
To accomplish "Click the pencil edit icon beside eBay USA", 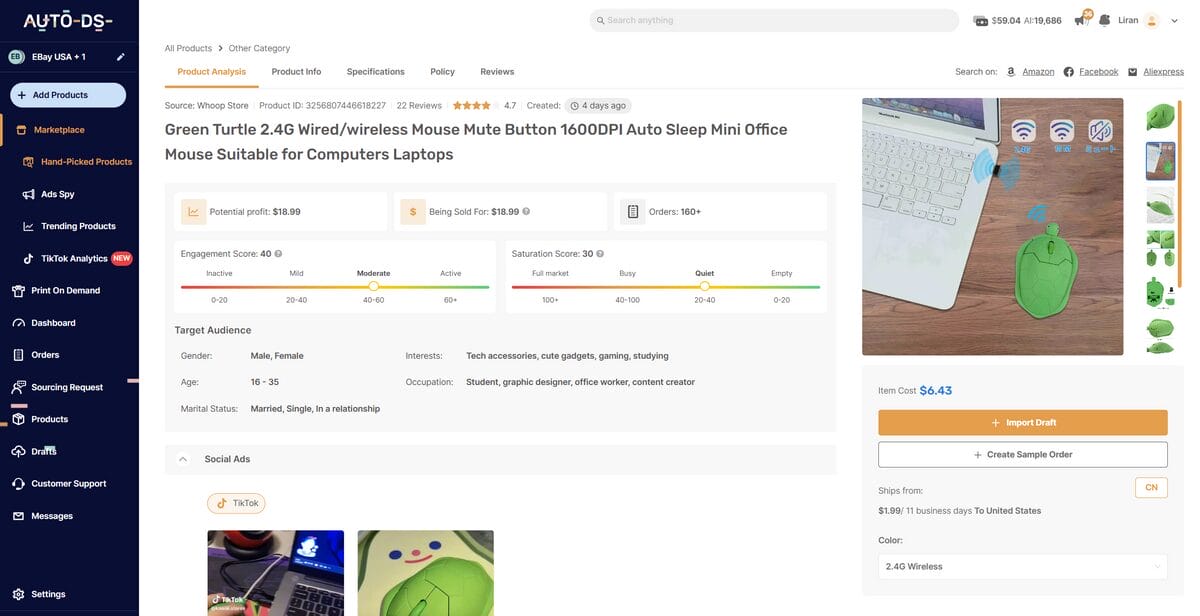I will coord(121,57).
